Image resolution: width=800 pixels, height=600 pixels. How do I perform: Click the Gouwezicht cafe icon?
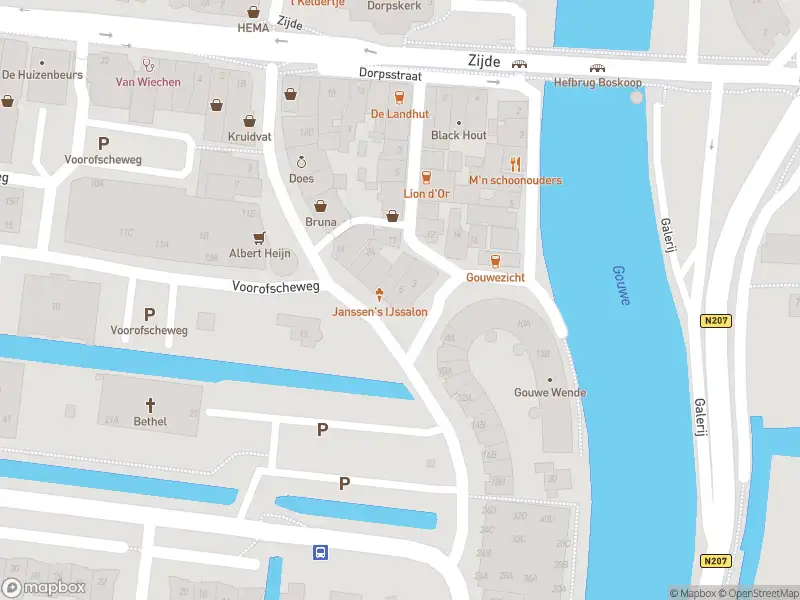click(495, 261)
